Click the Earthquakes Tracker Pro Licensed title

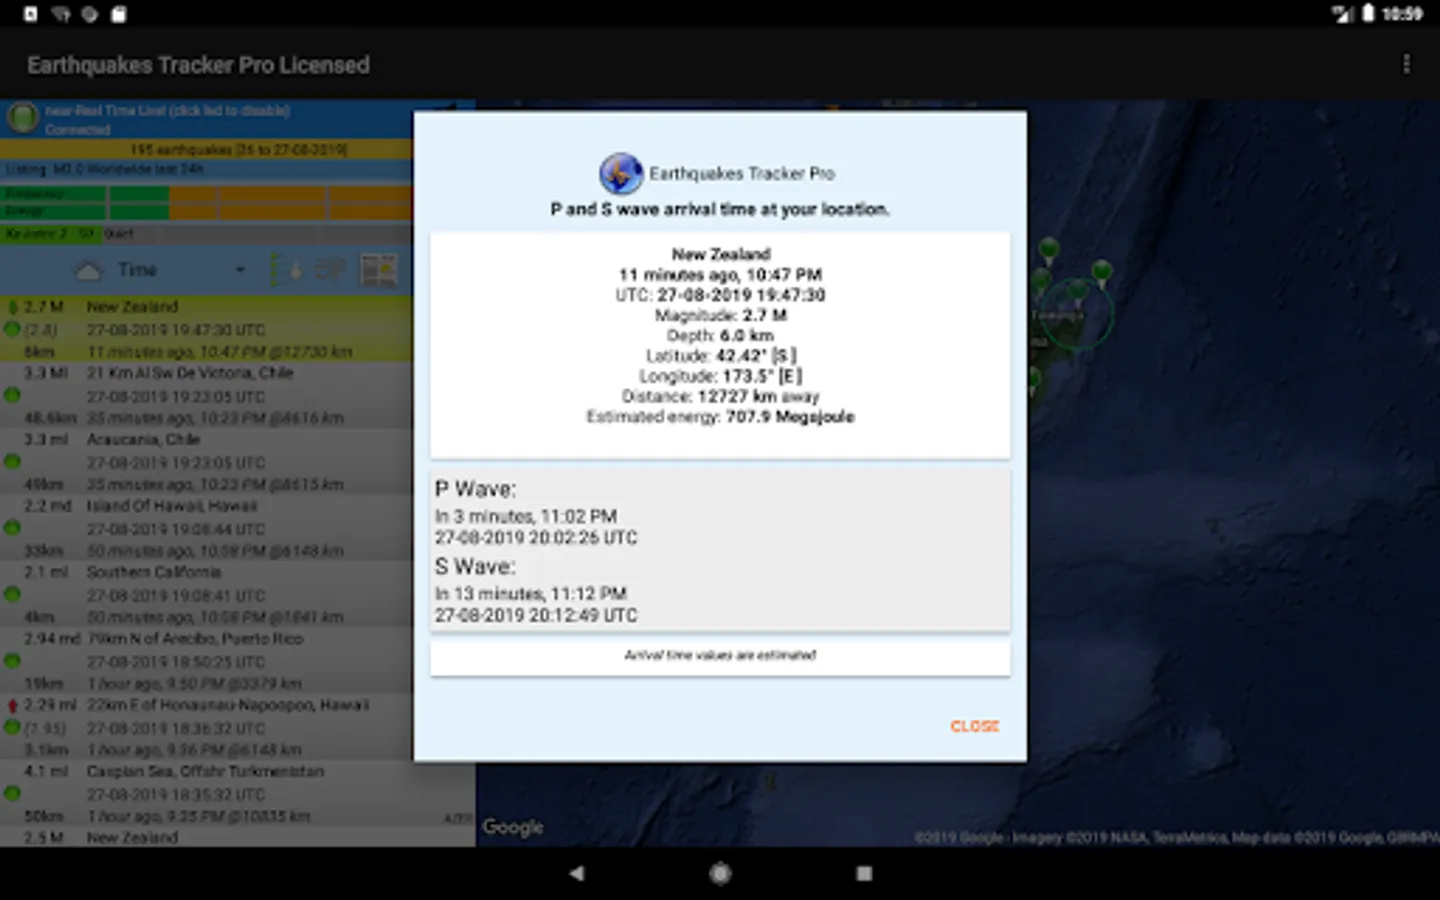click(x=198, y=65)
